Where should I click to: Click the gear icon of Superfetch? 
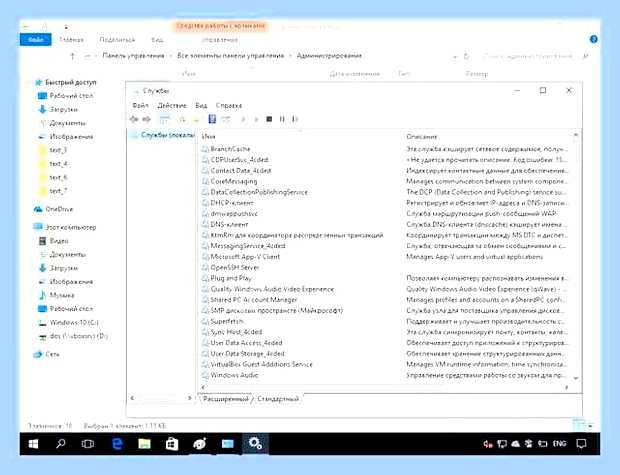coord(205,321)
